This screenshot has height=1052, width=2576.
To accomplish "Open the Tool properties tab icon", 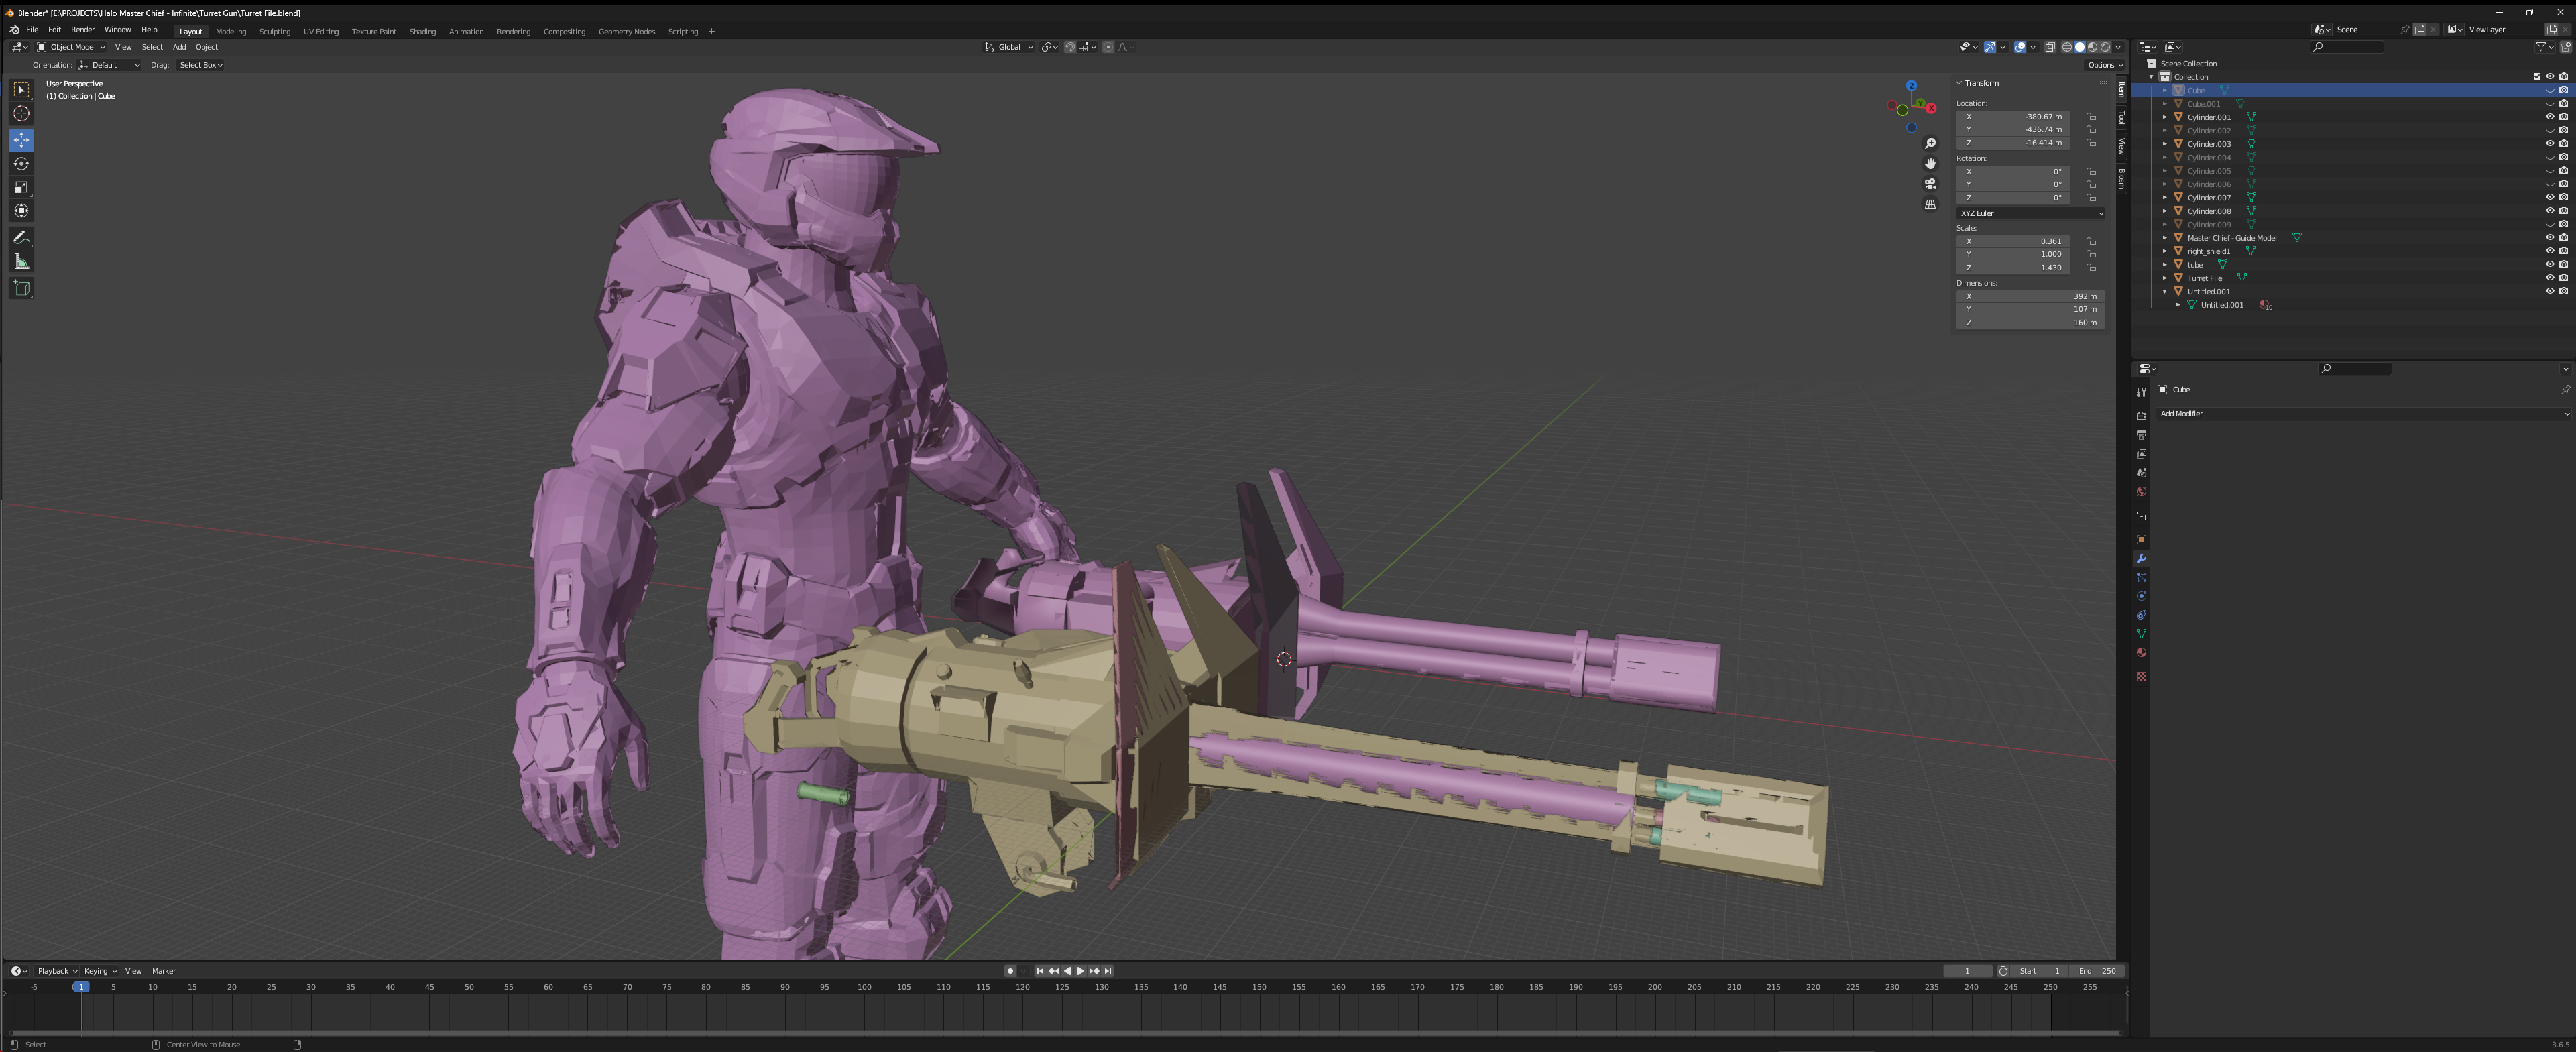I will [x=2141, y=392].
